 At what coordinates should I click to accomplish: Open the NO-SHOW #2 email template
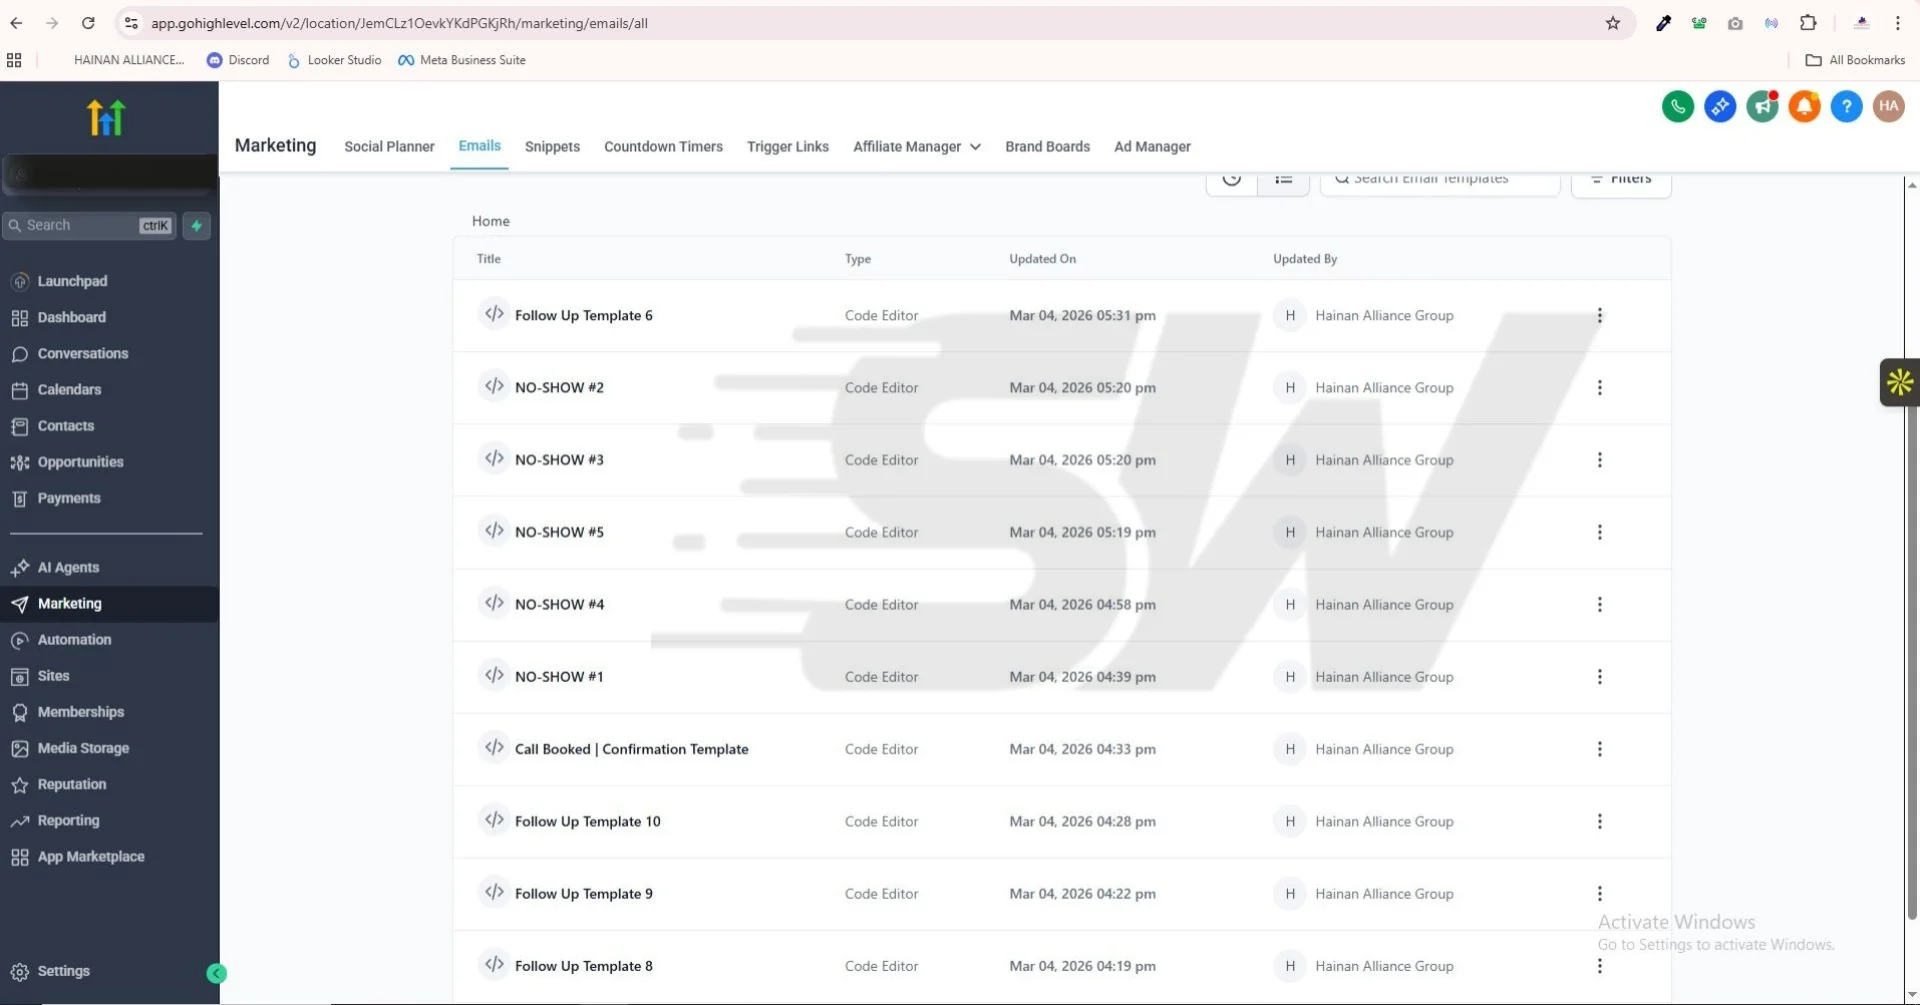pos(559,388)
